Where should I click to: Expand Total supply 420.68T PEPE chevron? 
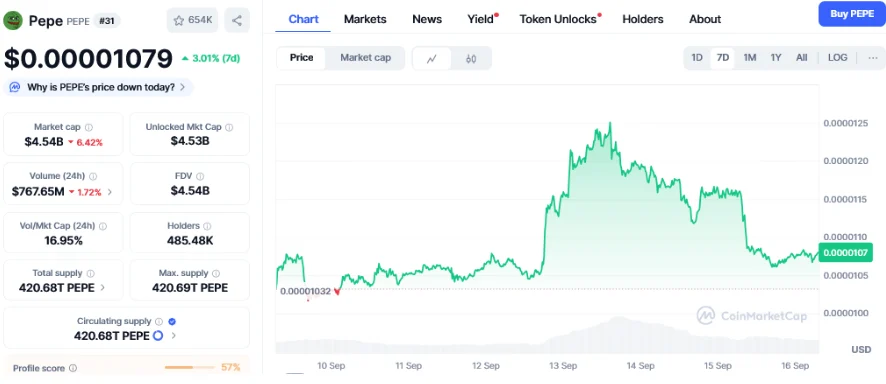click(x=103, y=287)
